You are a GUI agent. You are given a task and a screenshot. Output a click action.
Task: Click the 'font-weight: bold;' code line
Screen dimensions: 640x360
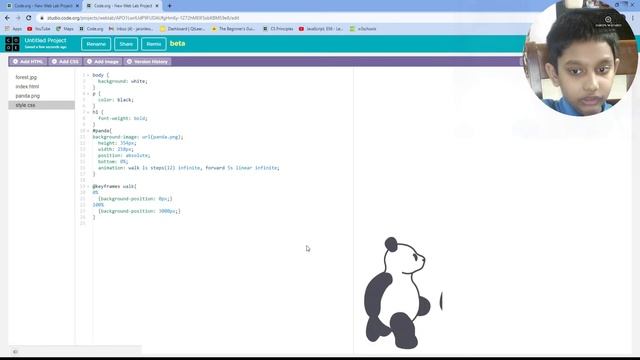(x=122, y=118)
